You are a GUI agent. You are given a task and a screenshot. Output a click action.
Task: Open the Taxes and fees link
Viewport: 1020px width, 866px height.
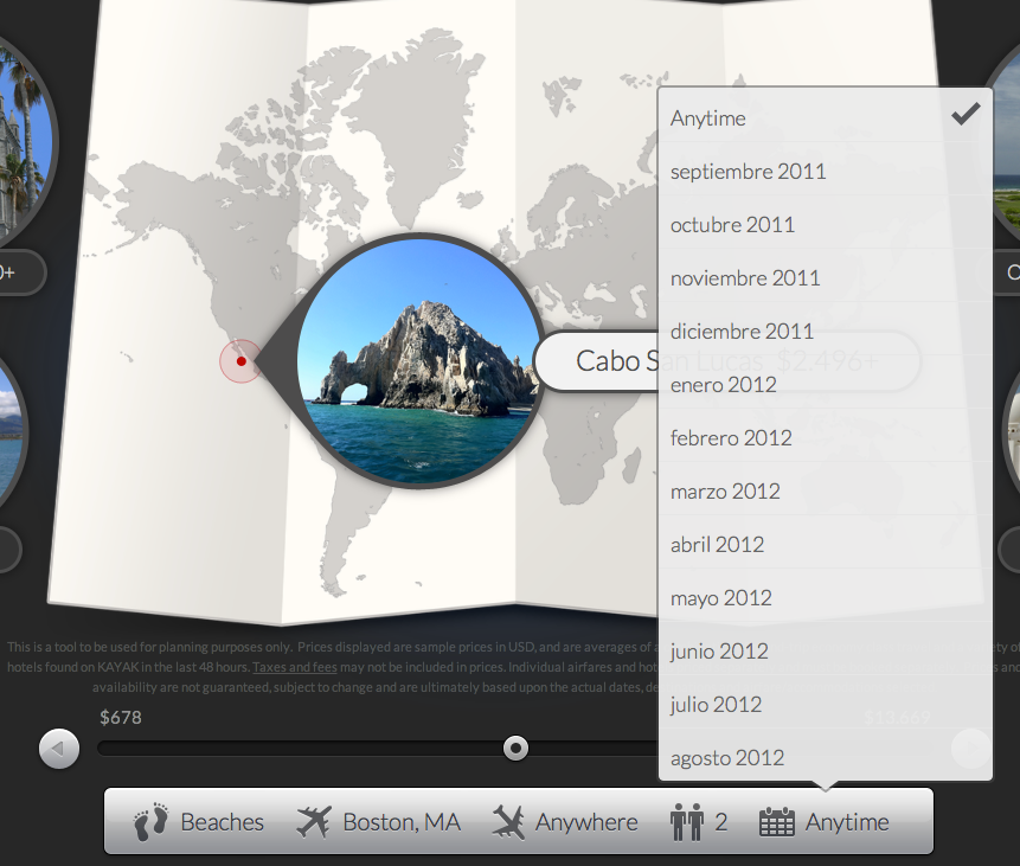point(295,667)
